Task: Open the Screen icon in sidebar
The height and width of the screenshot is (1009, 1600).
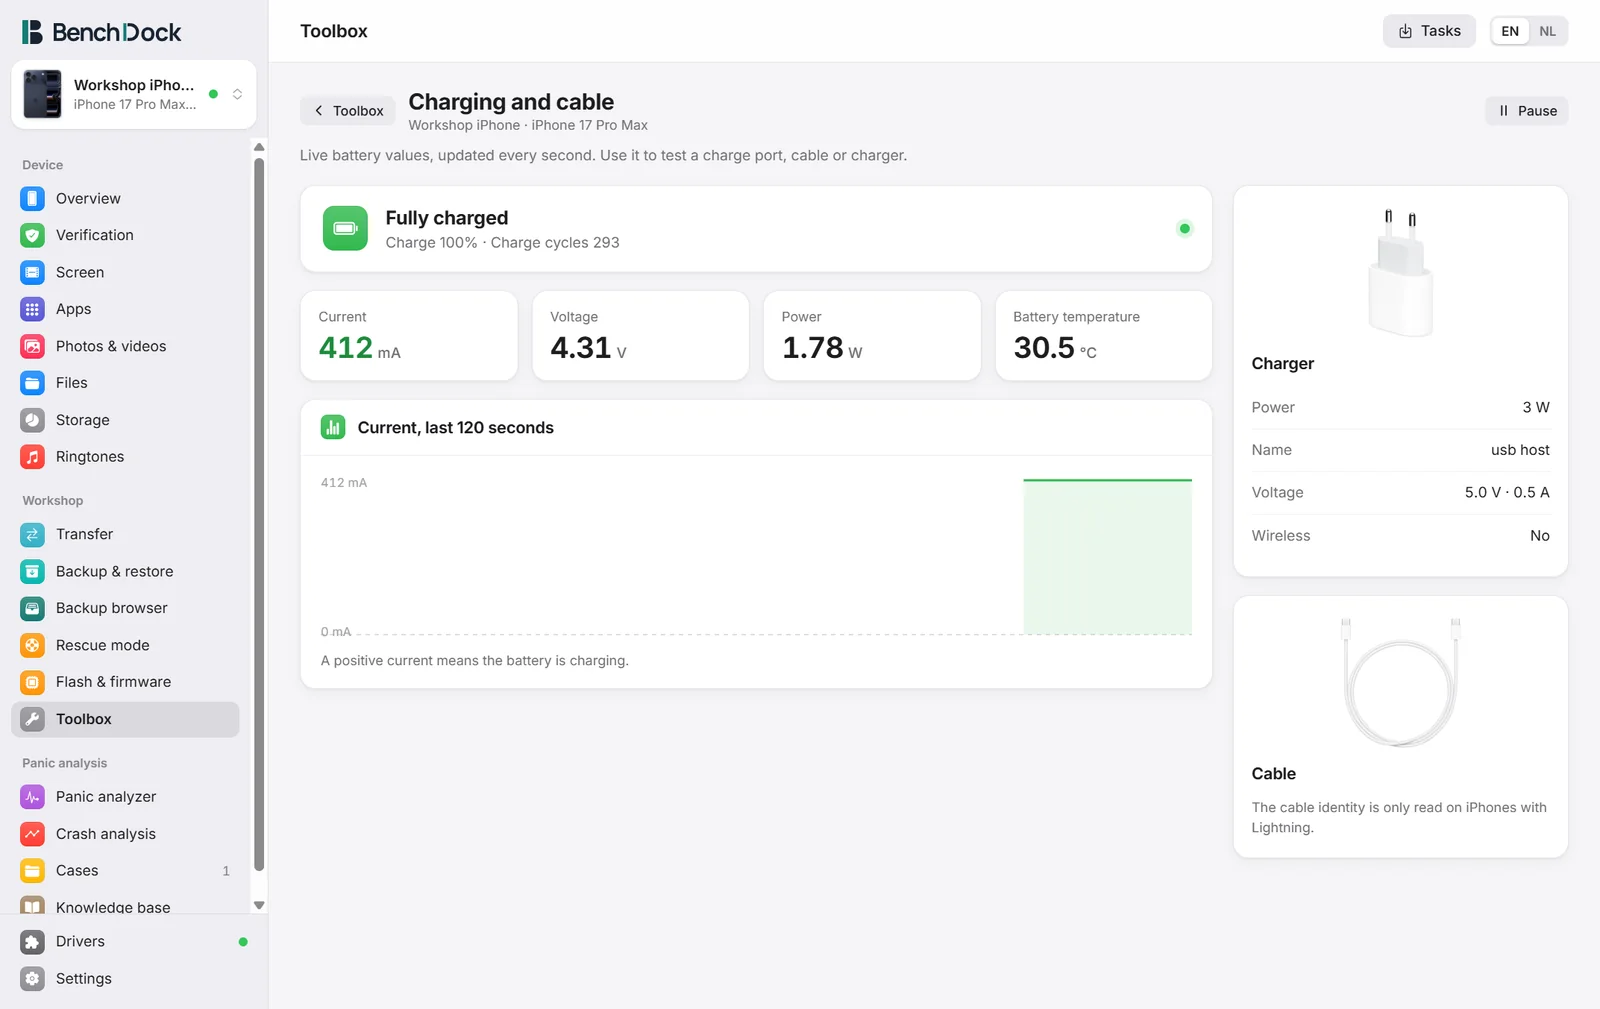Action: pos(33,272)
